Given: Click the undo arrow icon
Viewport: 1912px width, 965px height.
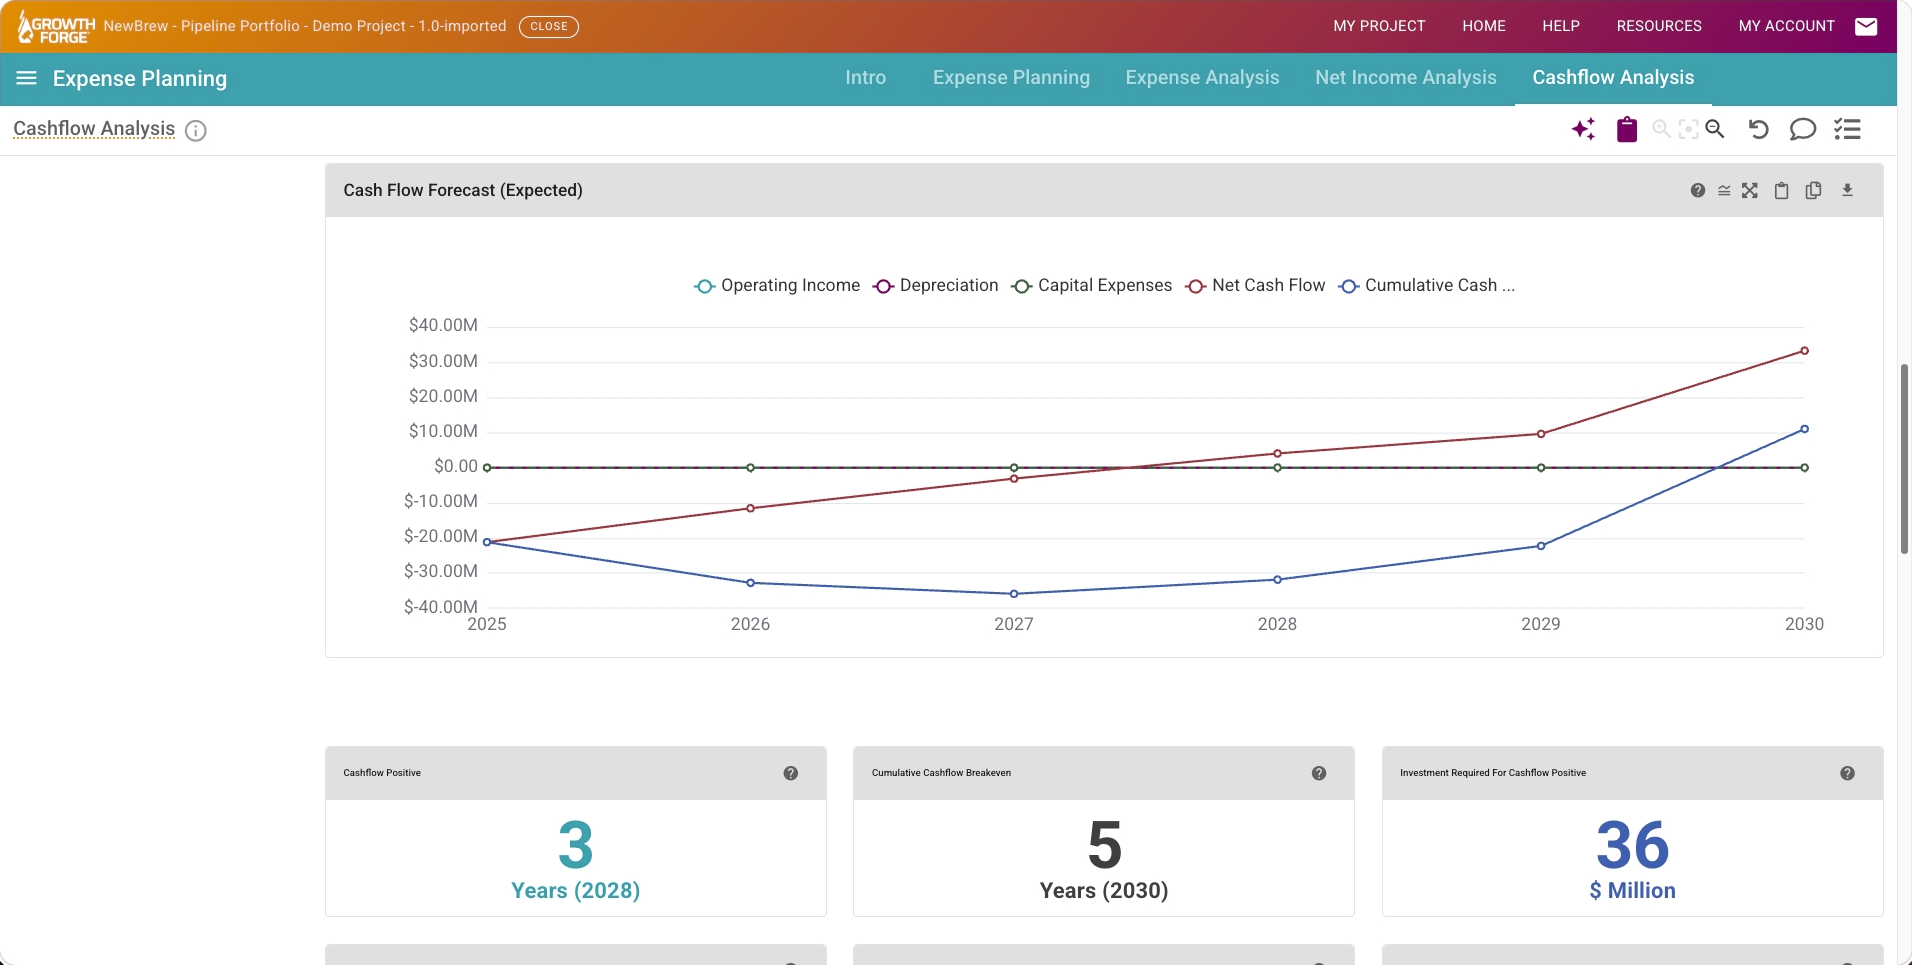Looking at the screenshot, I should [1758, 129].
